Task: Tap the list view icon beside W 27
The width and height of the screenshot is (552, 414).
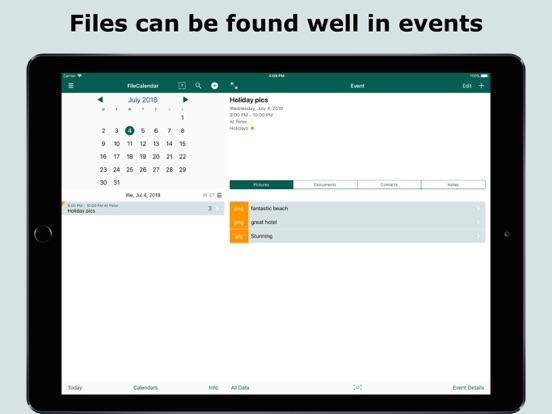Action: (x=219, y=195)
